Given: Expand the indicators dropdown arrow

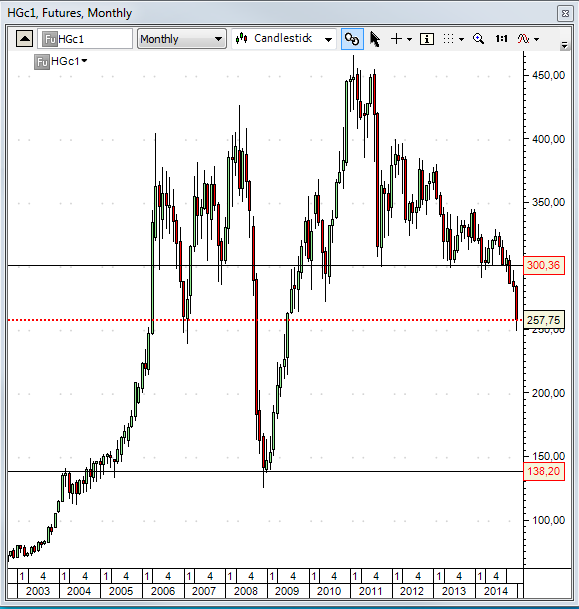Looking at the screenshot, I should pyautogui.click(x=537, y=39).
